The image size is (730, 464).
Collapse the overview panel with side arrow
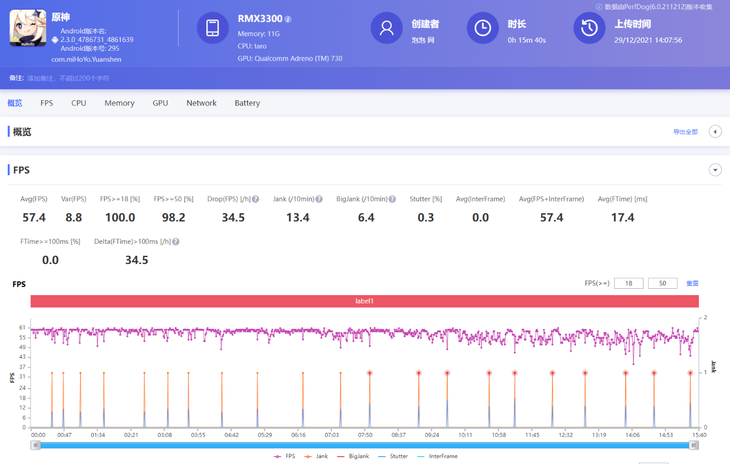[715, 132]
